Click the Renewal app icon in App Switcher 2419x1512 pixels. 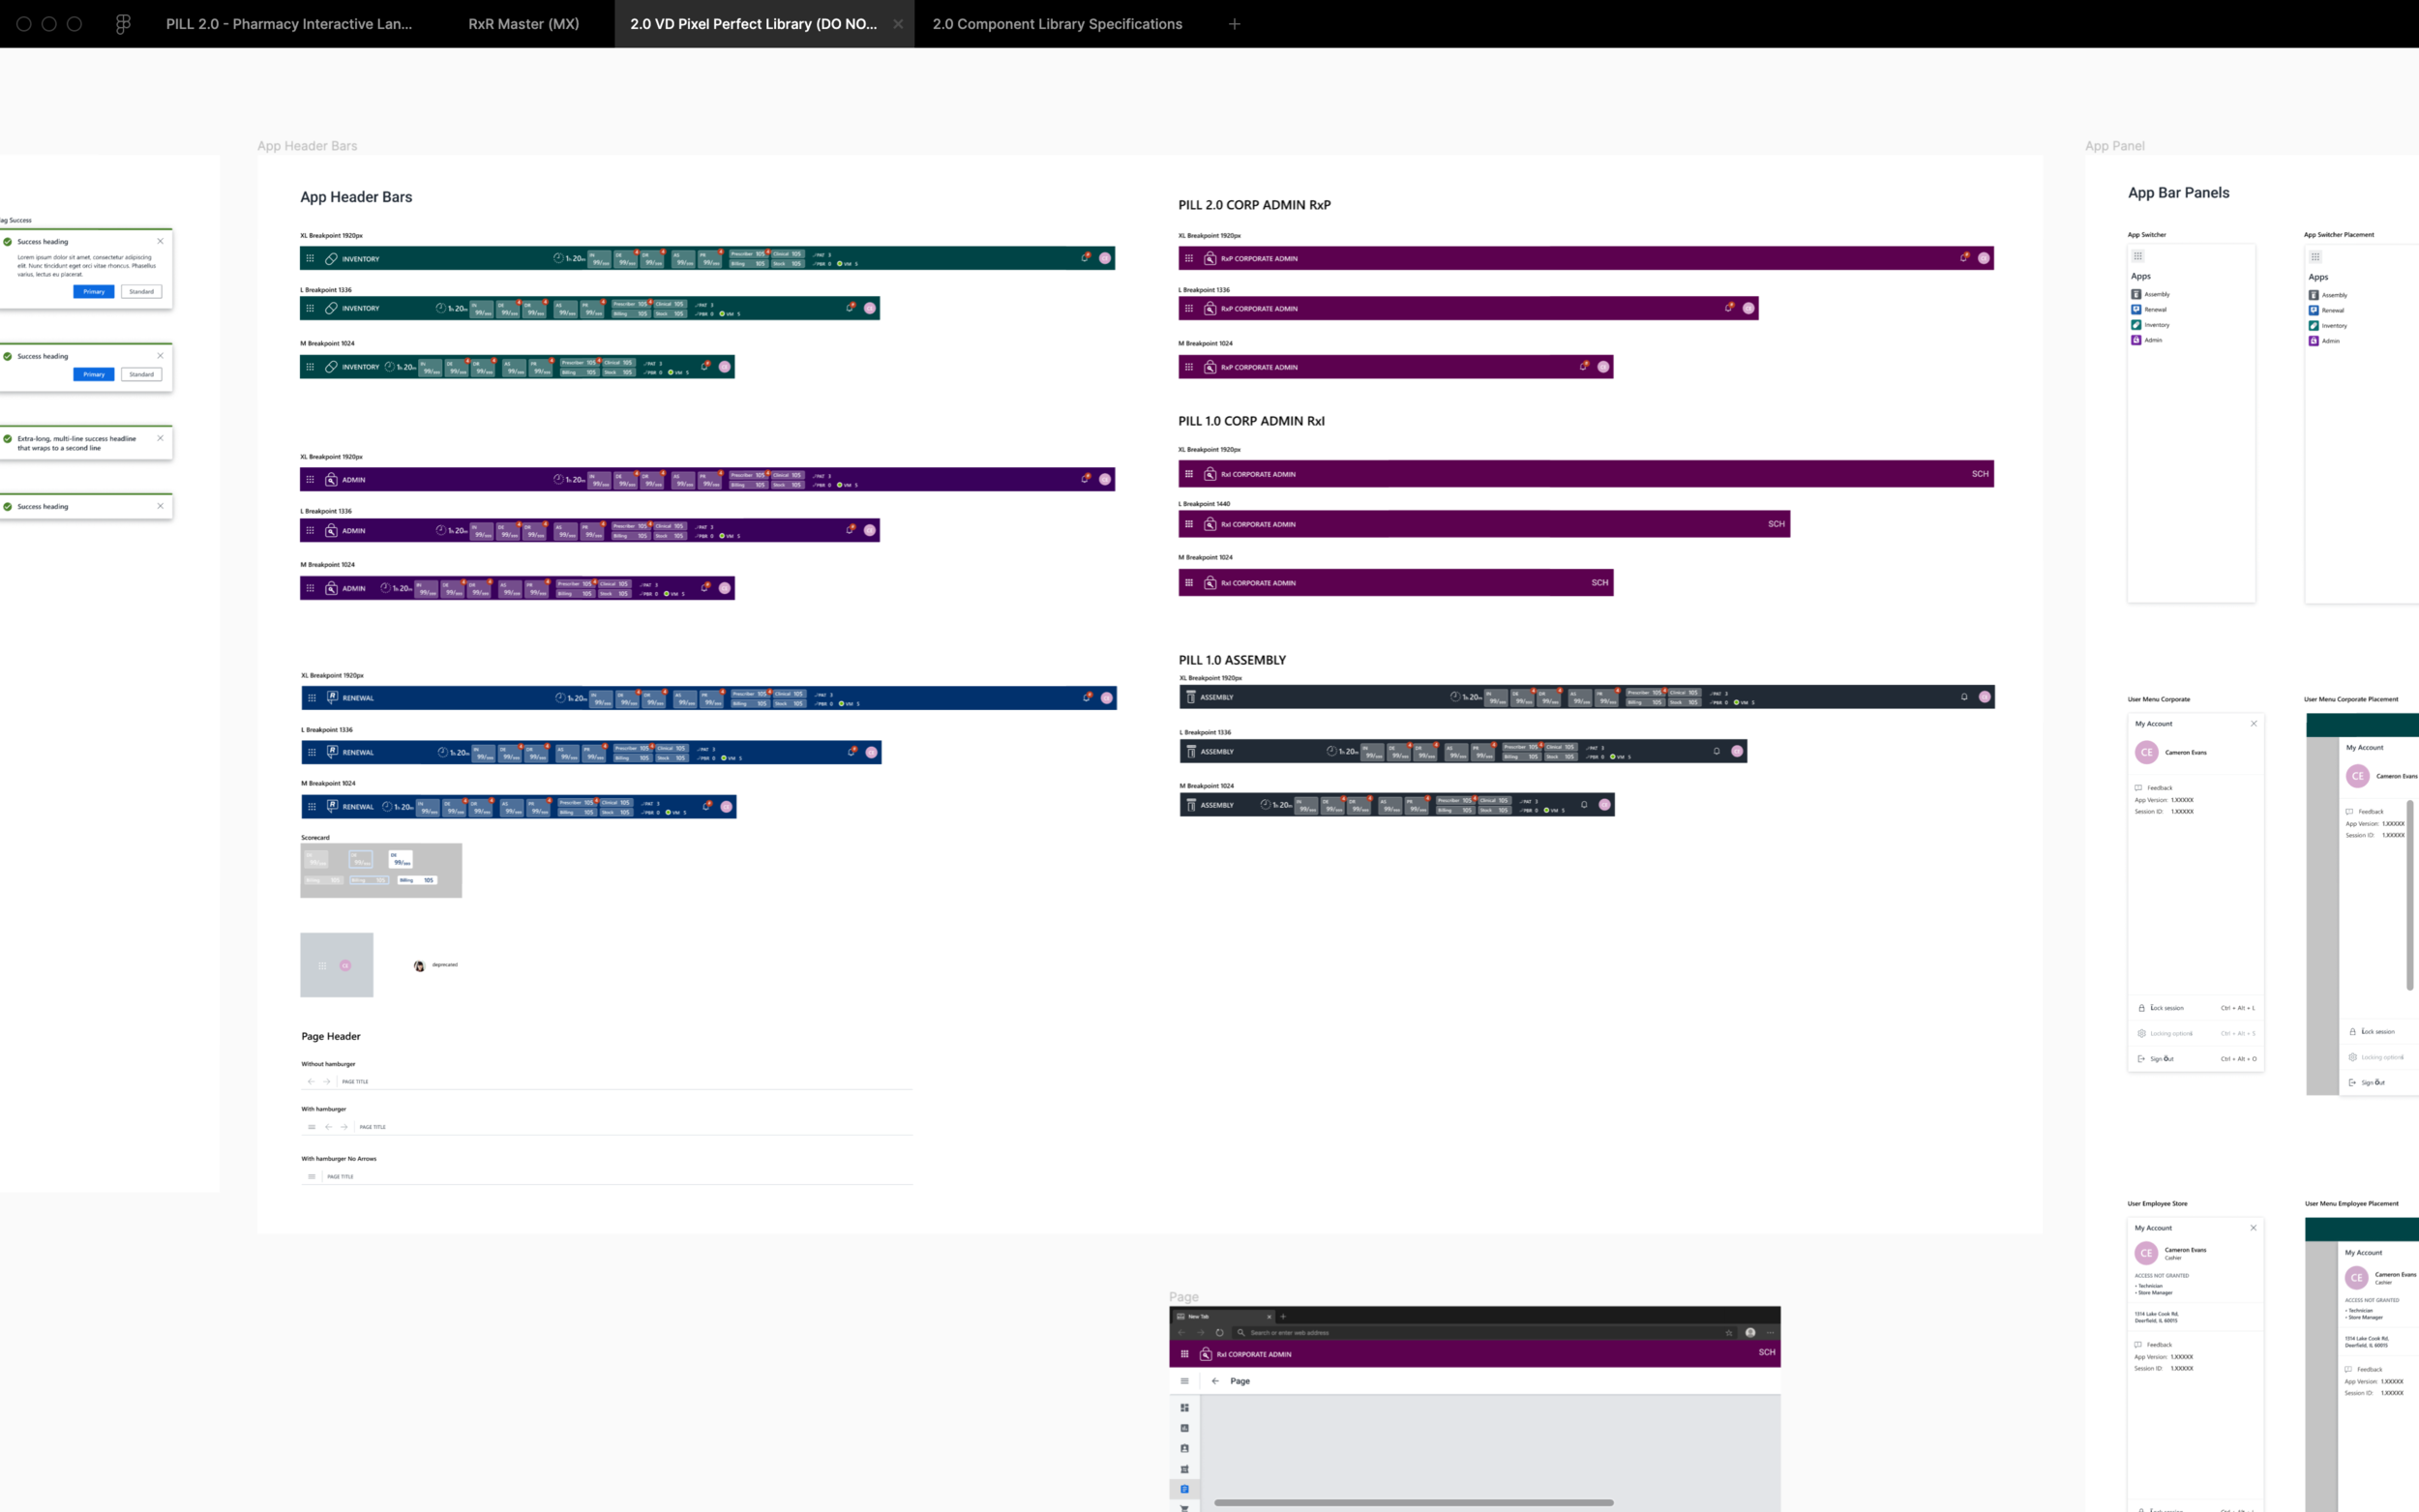[x=2138, y=309]
